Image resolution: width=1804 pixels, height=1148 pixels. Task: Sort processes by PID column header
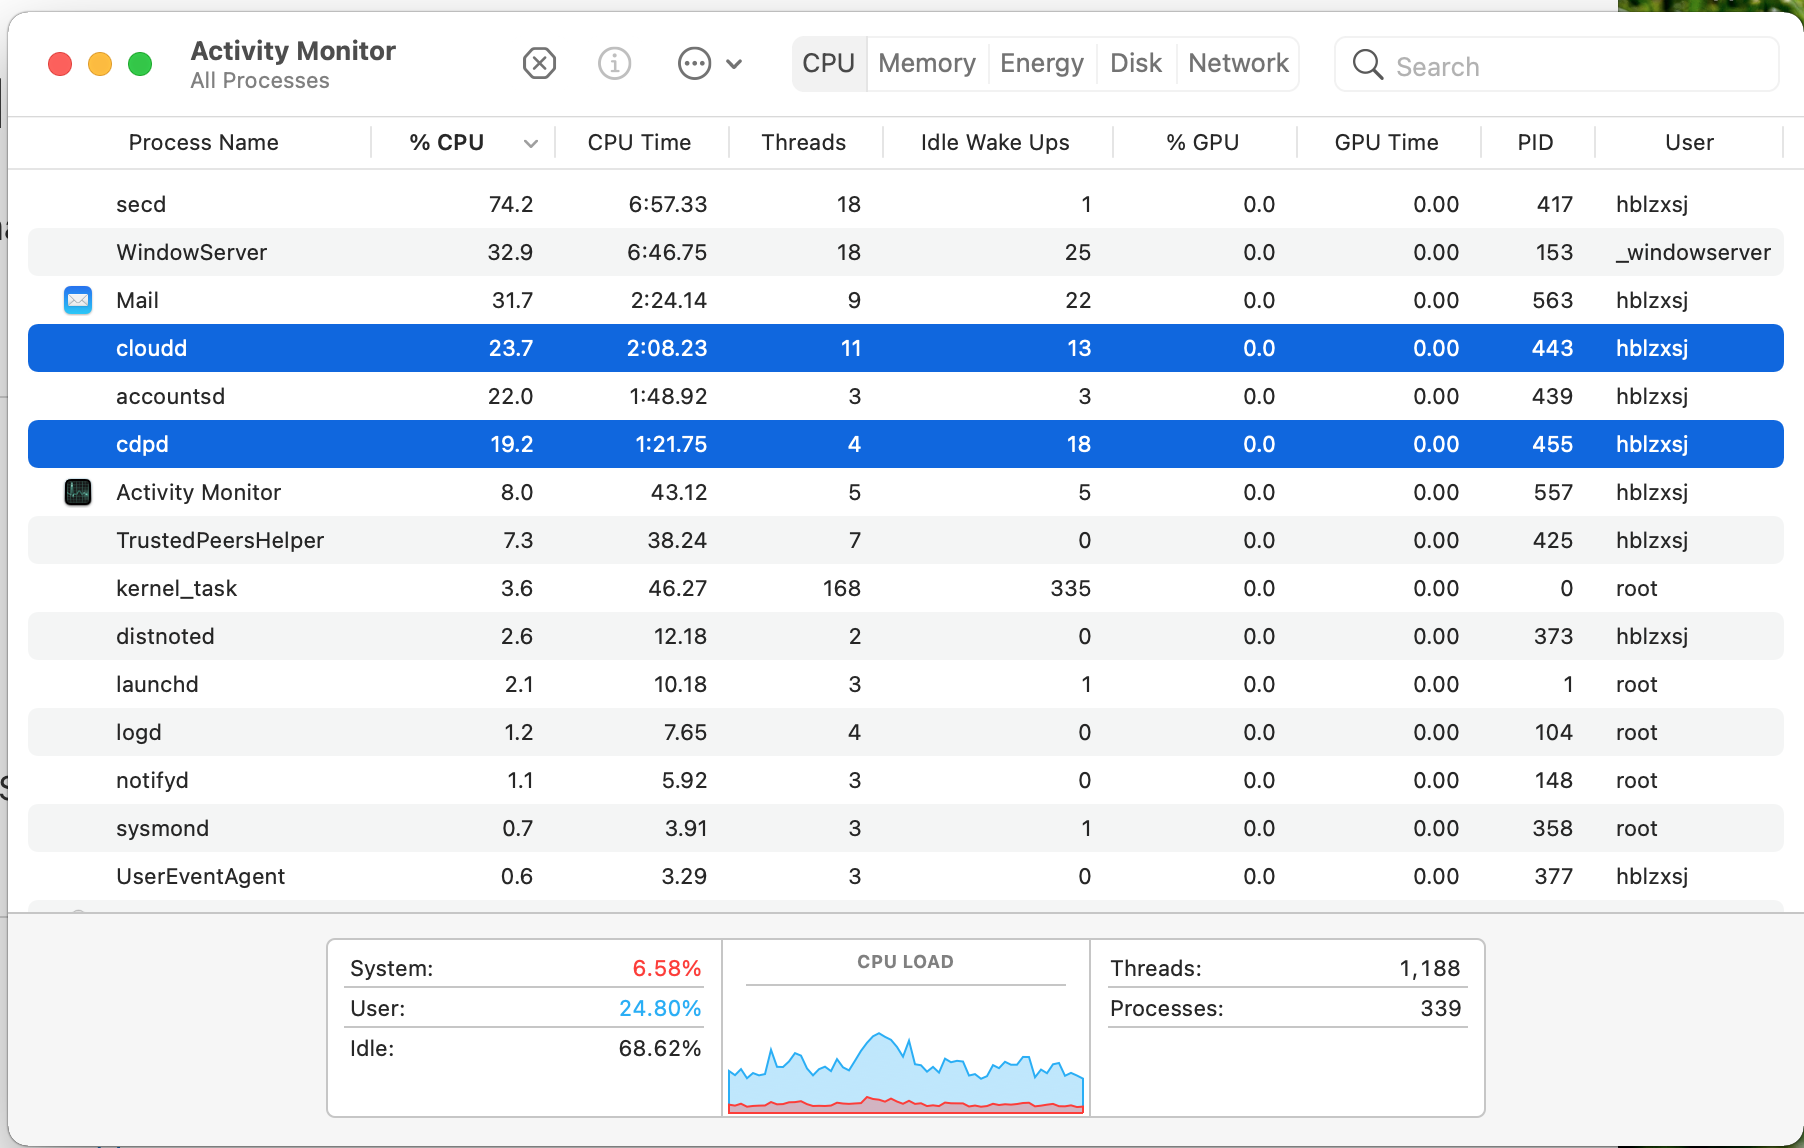(x=1534, y=143)
